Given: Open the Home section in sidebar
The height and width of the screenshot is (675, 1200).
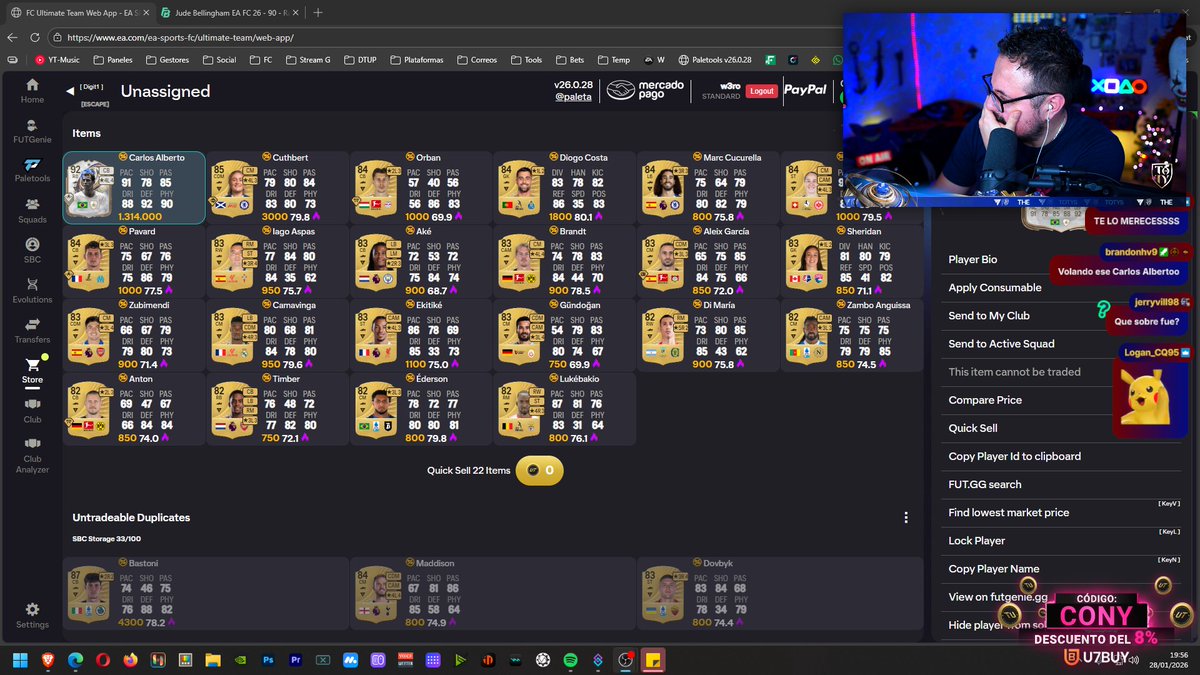Looking at the screenshot, I should click(32, 91).
